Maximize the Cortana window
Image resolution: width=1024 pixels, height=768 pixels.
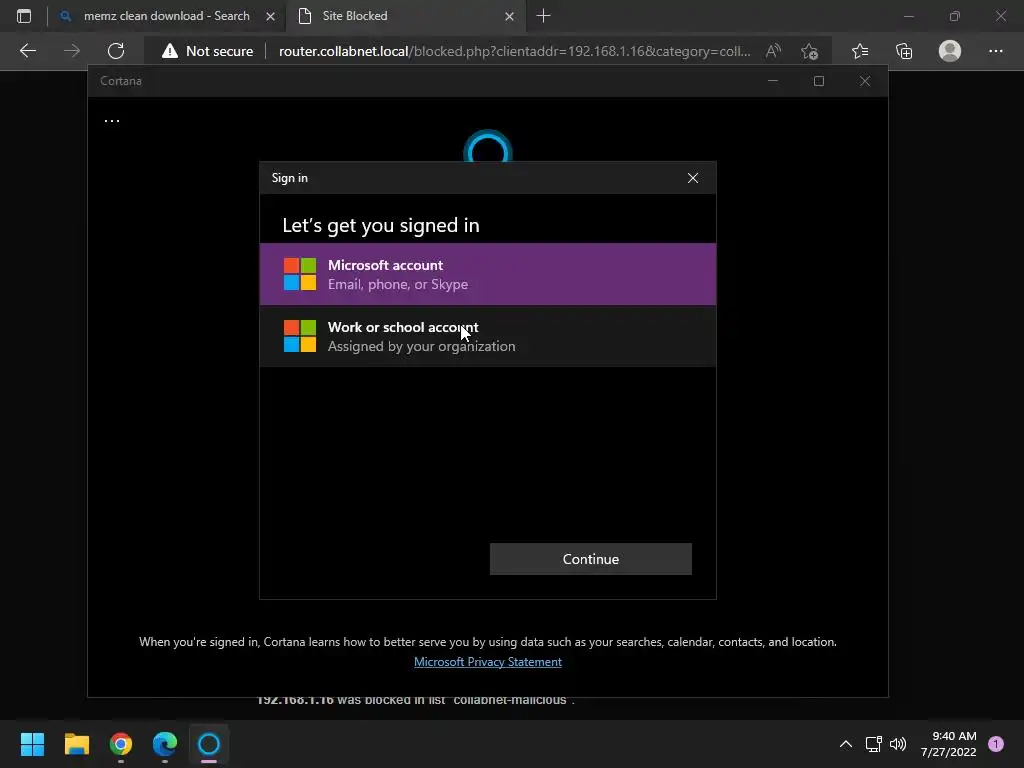tap(819, 81)
